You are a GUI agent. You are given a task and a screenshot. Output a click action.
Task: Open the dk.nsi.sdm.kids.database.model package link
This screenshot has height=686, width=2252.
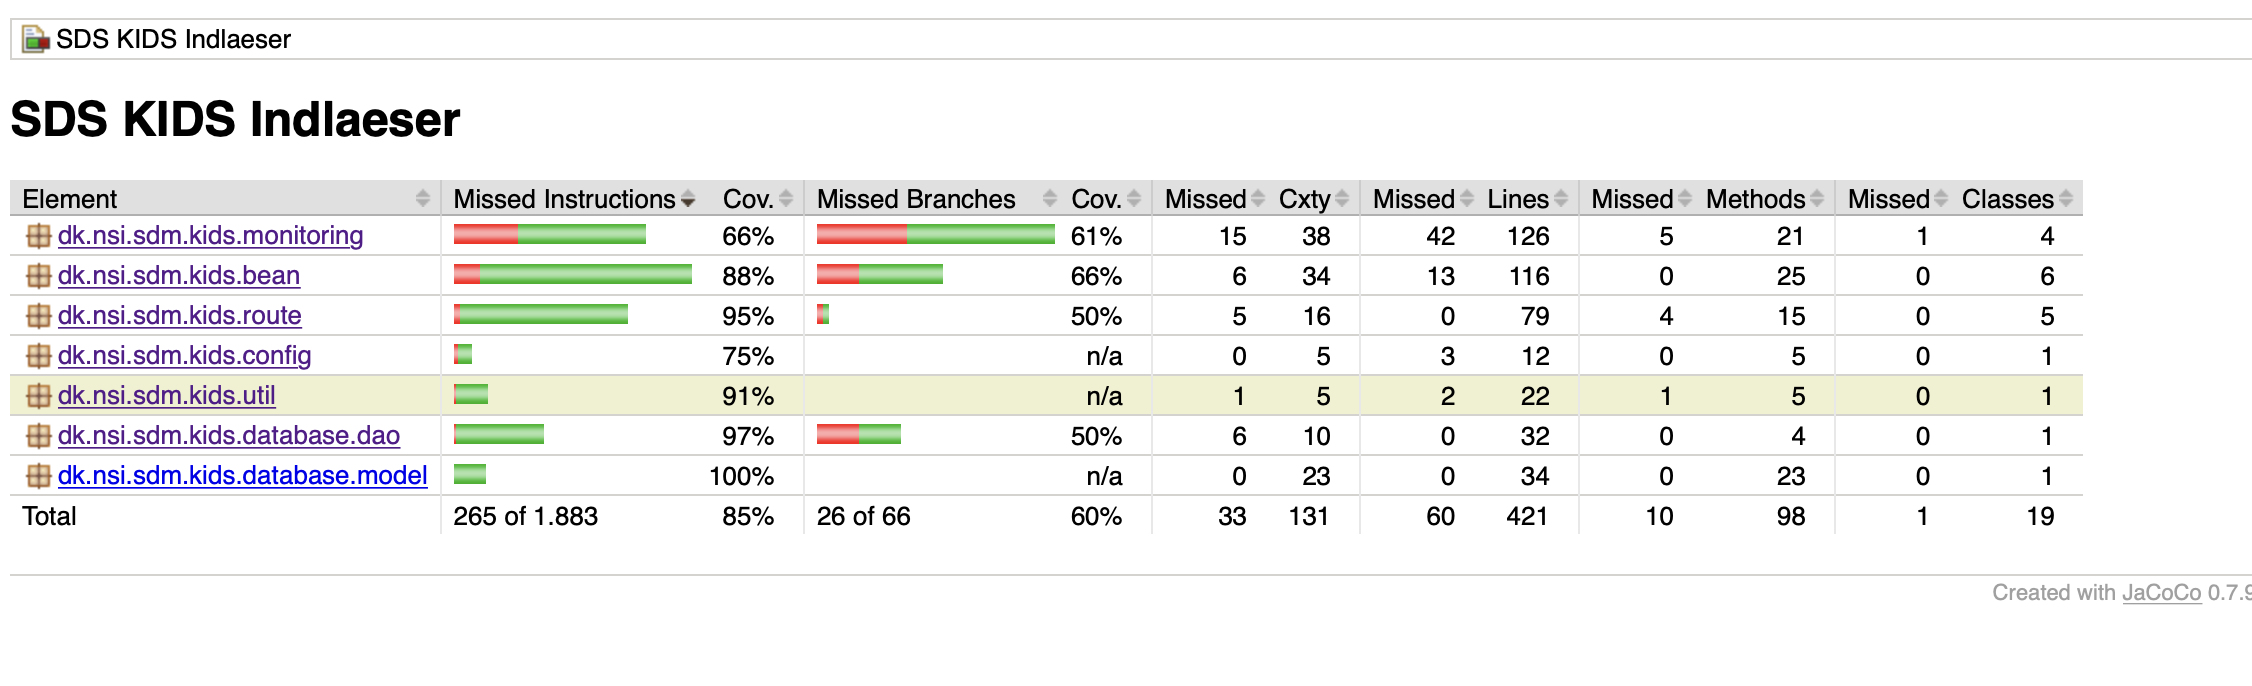[x=242, y=476]
